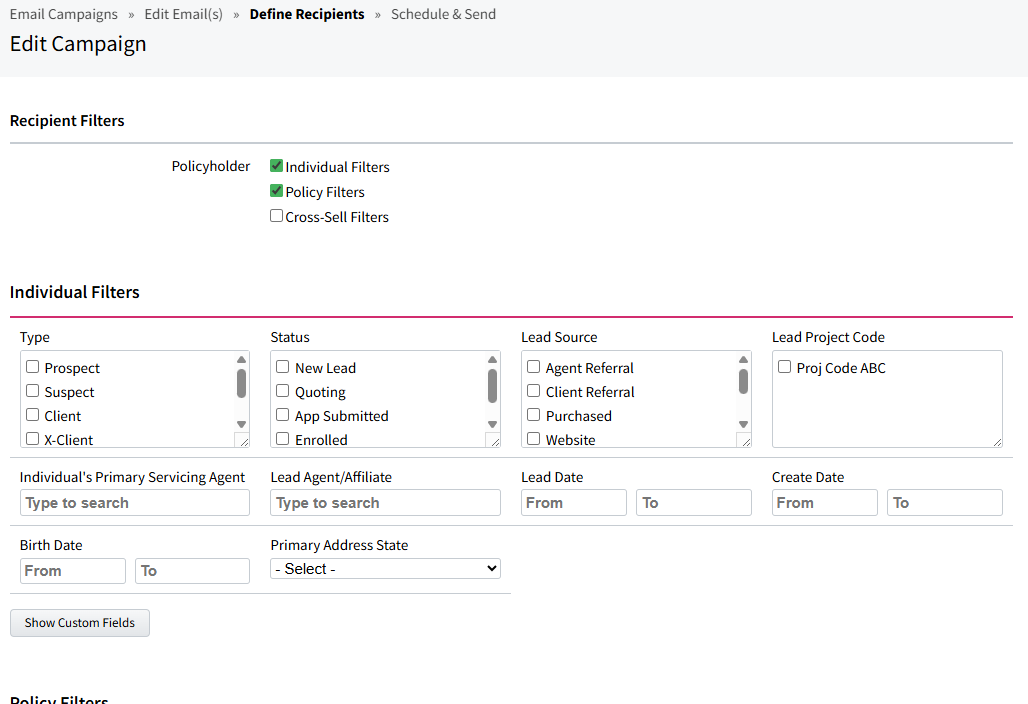Screen dimensions: 1028x704
Task: Tick the X-Client type checkbox
Action: click(33, 439)
